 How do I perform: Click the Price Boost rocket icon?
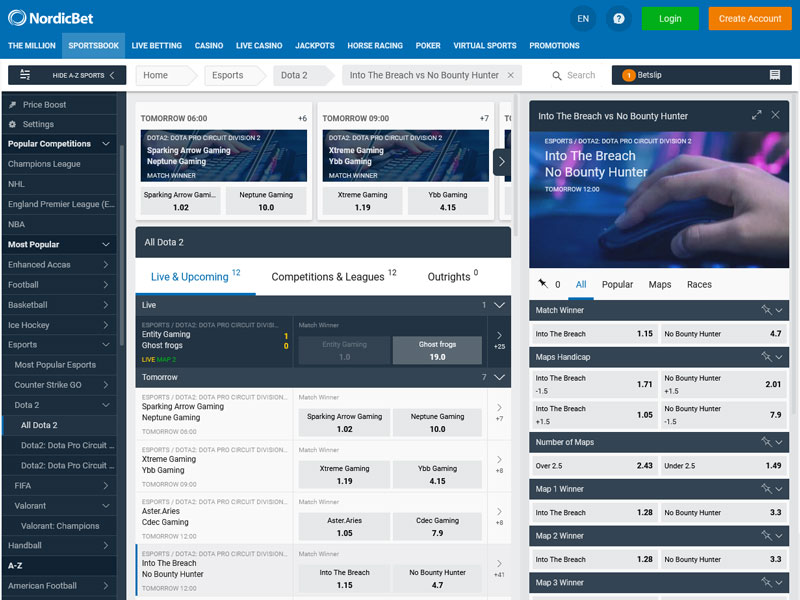tap(13, 105)
